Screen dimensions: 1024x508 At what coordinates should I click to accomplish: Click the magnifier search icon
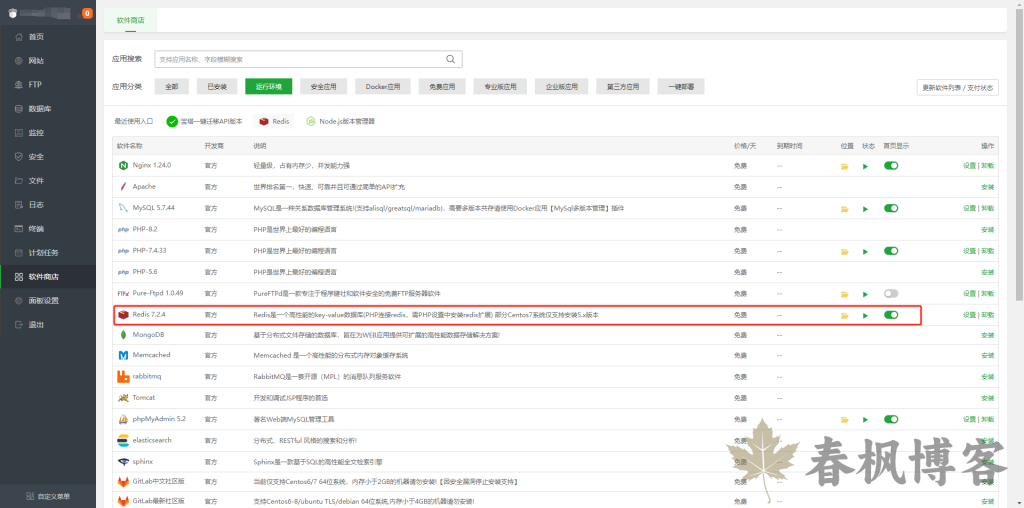[451, 59]
